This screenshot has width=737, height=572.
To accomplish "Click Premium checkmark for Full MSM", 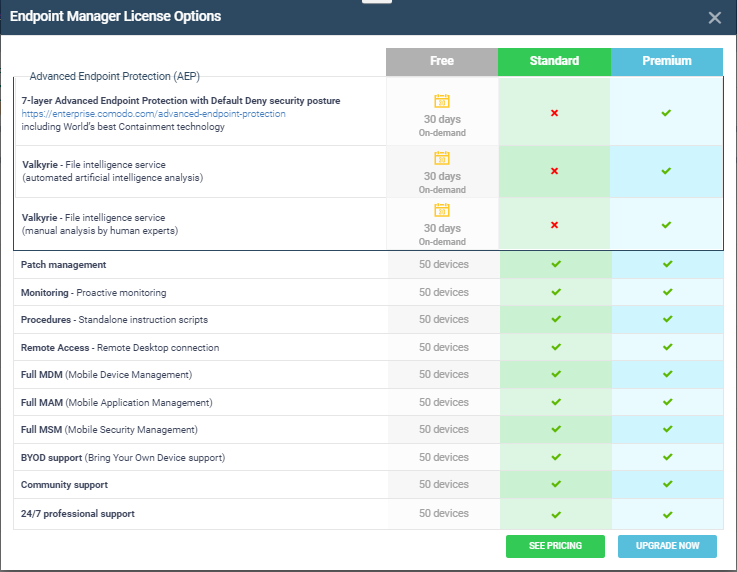I will coord(668,429).
